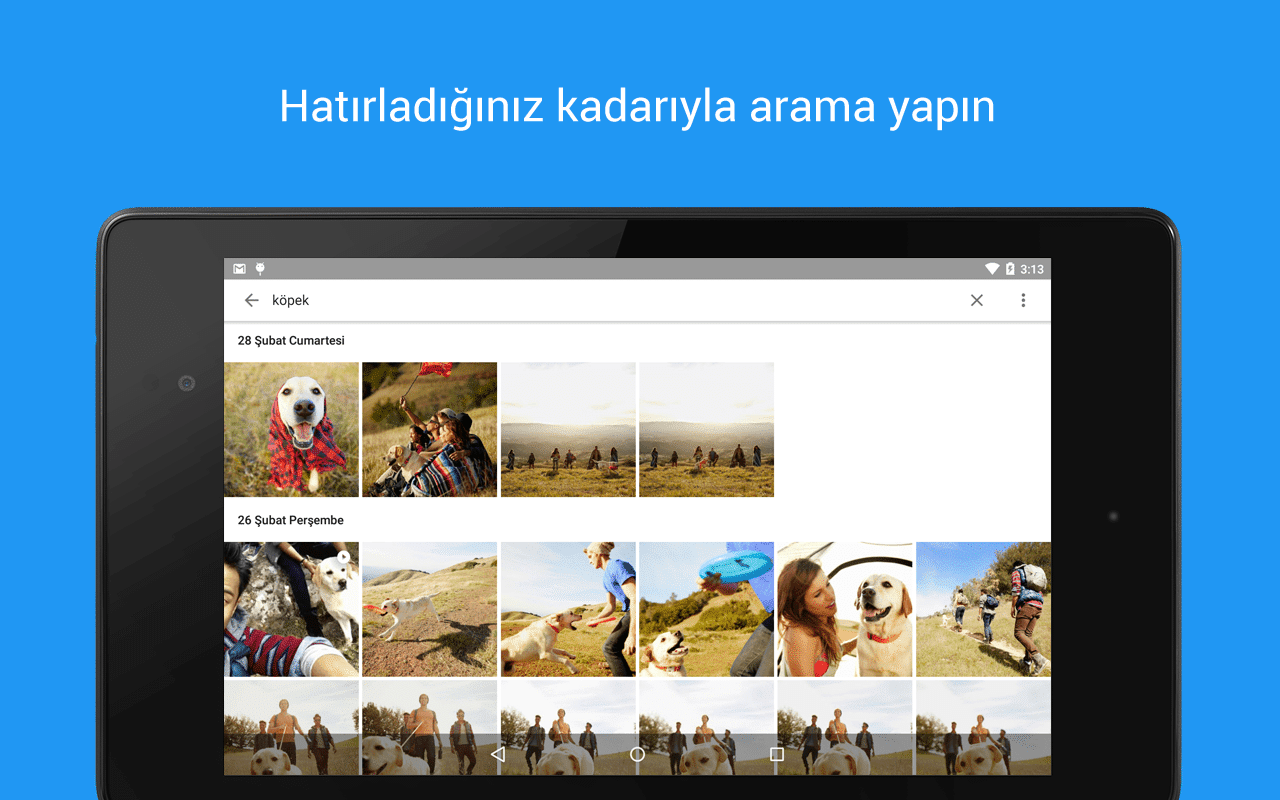Image resolution: width=1280 pixels, height=800 pixels.
Task: Click the email notification icon in status bar
Action: [x=239, y=268]
